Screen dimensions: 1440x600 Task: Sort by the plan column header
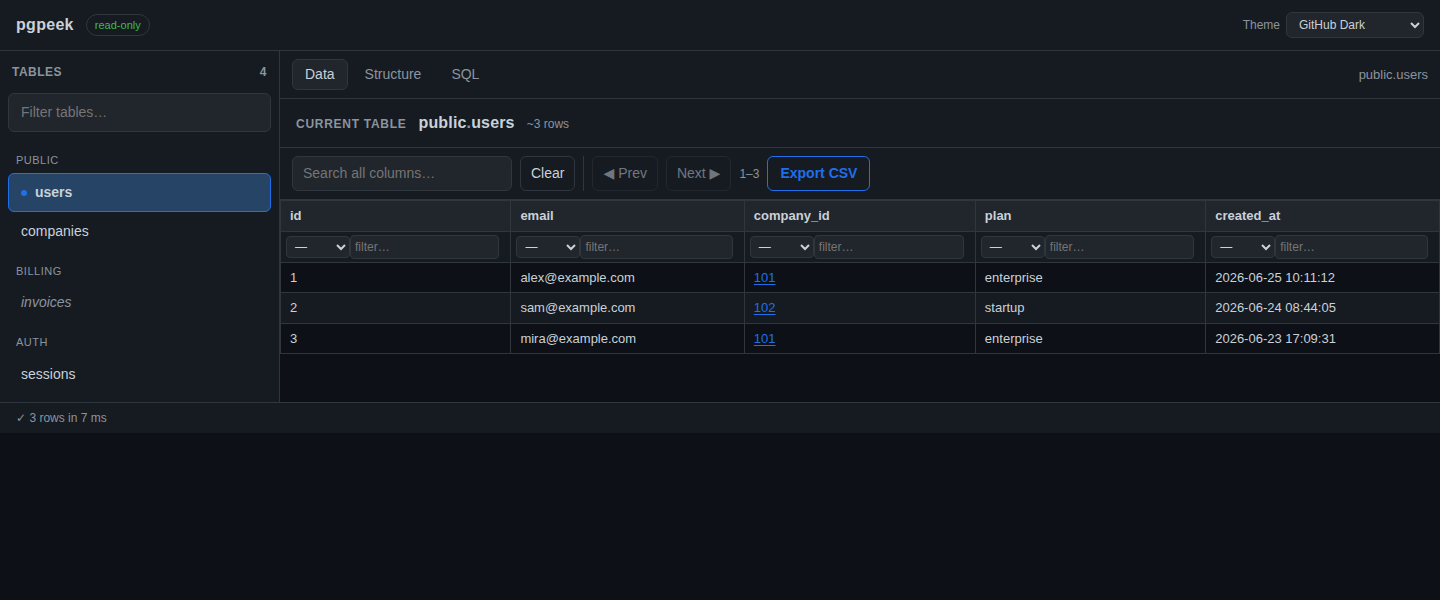(x=1090, y=216)
